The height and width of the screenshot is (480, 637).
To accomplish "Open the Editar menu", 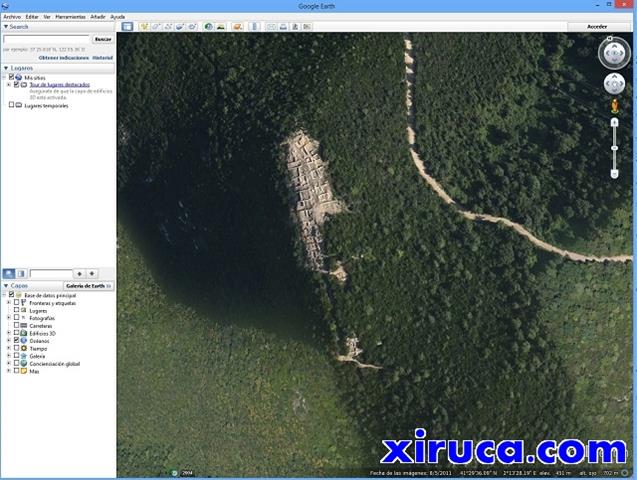I will tap(32, 17).
